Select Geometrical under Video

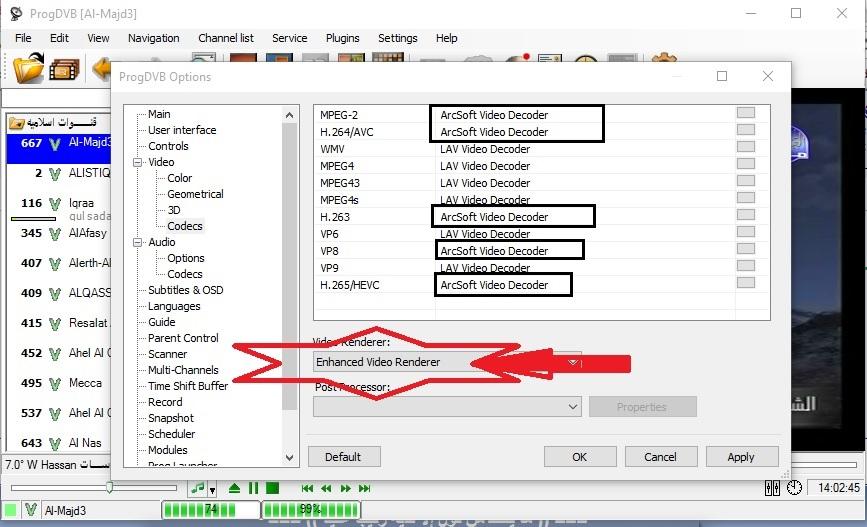click(195, 195)
